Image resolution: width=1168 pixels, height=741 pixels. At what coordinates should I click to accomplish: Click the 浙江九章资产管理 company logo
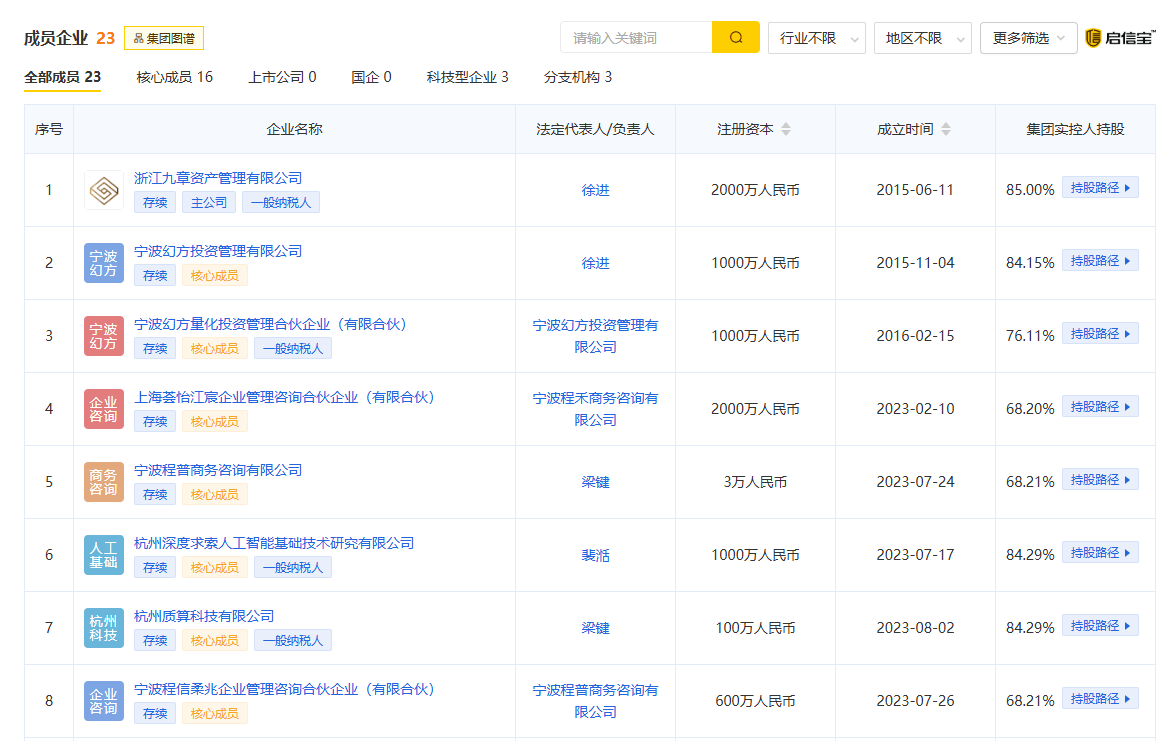click(x=104, y=190)
